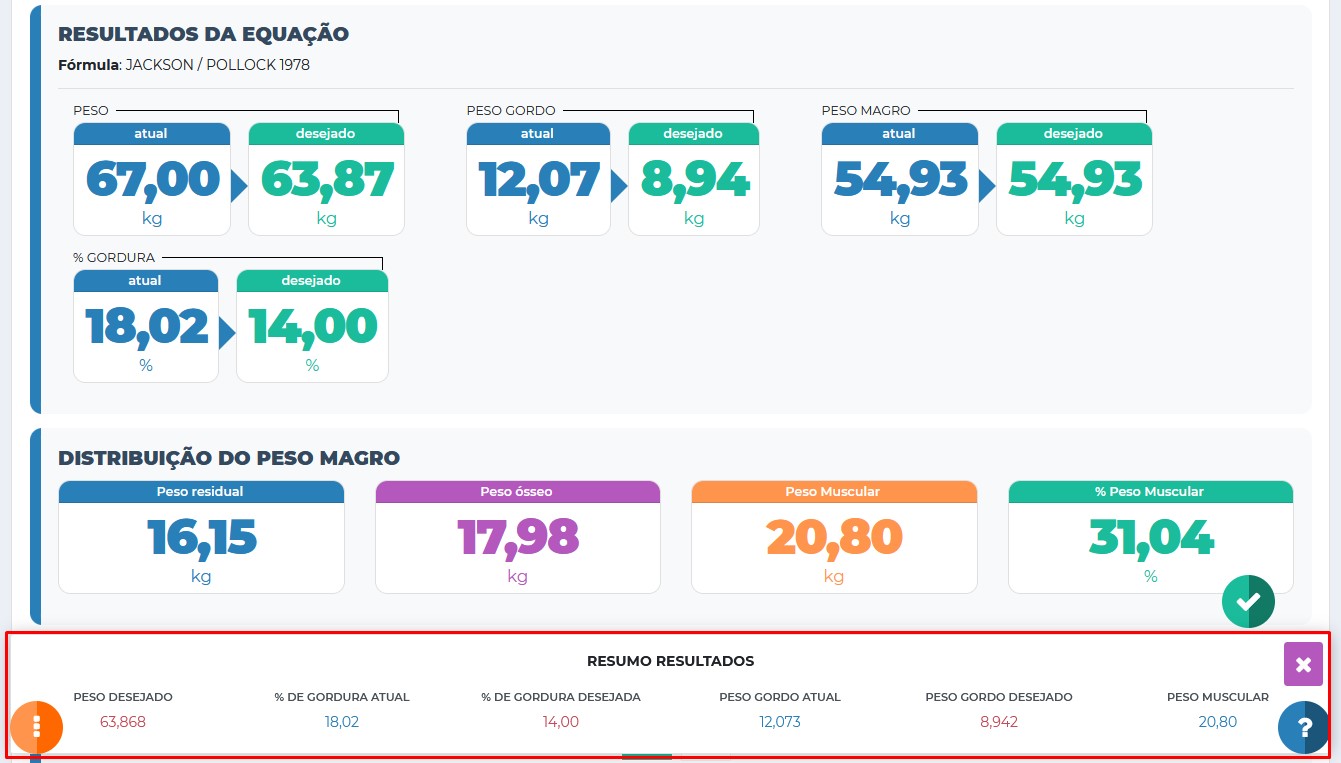
Task: Click the green checkmark confirm button
Action: point(1247,602)
